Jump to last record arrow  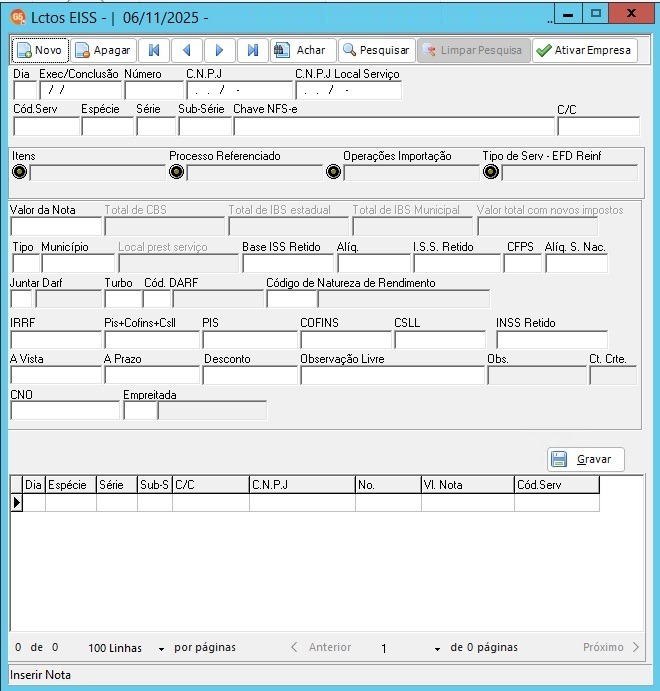[252, 50]
